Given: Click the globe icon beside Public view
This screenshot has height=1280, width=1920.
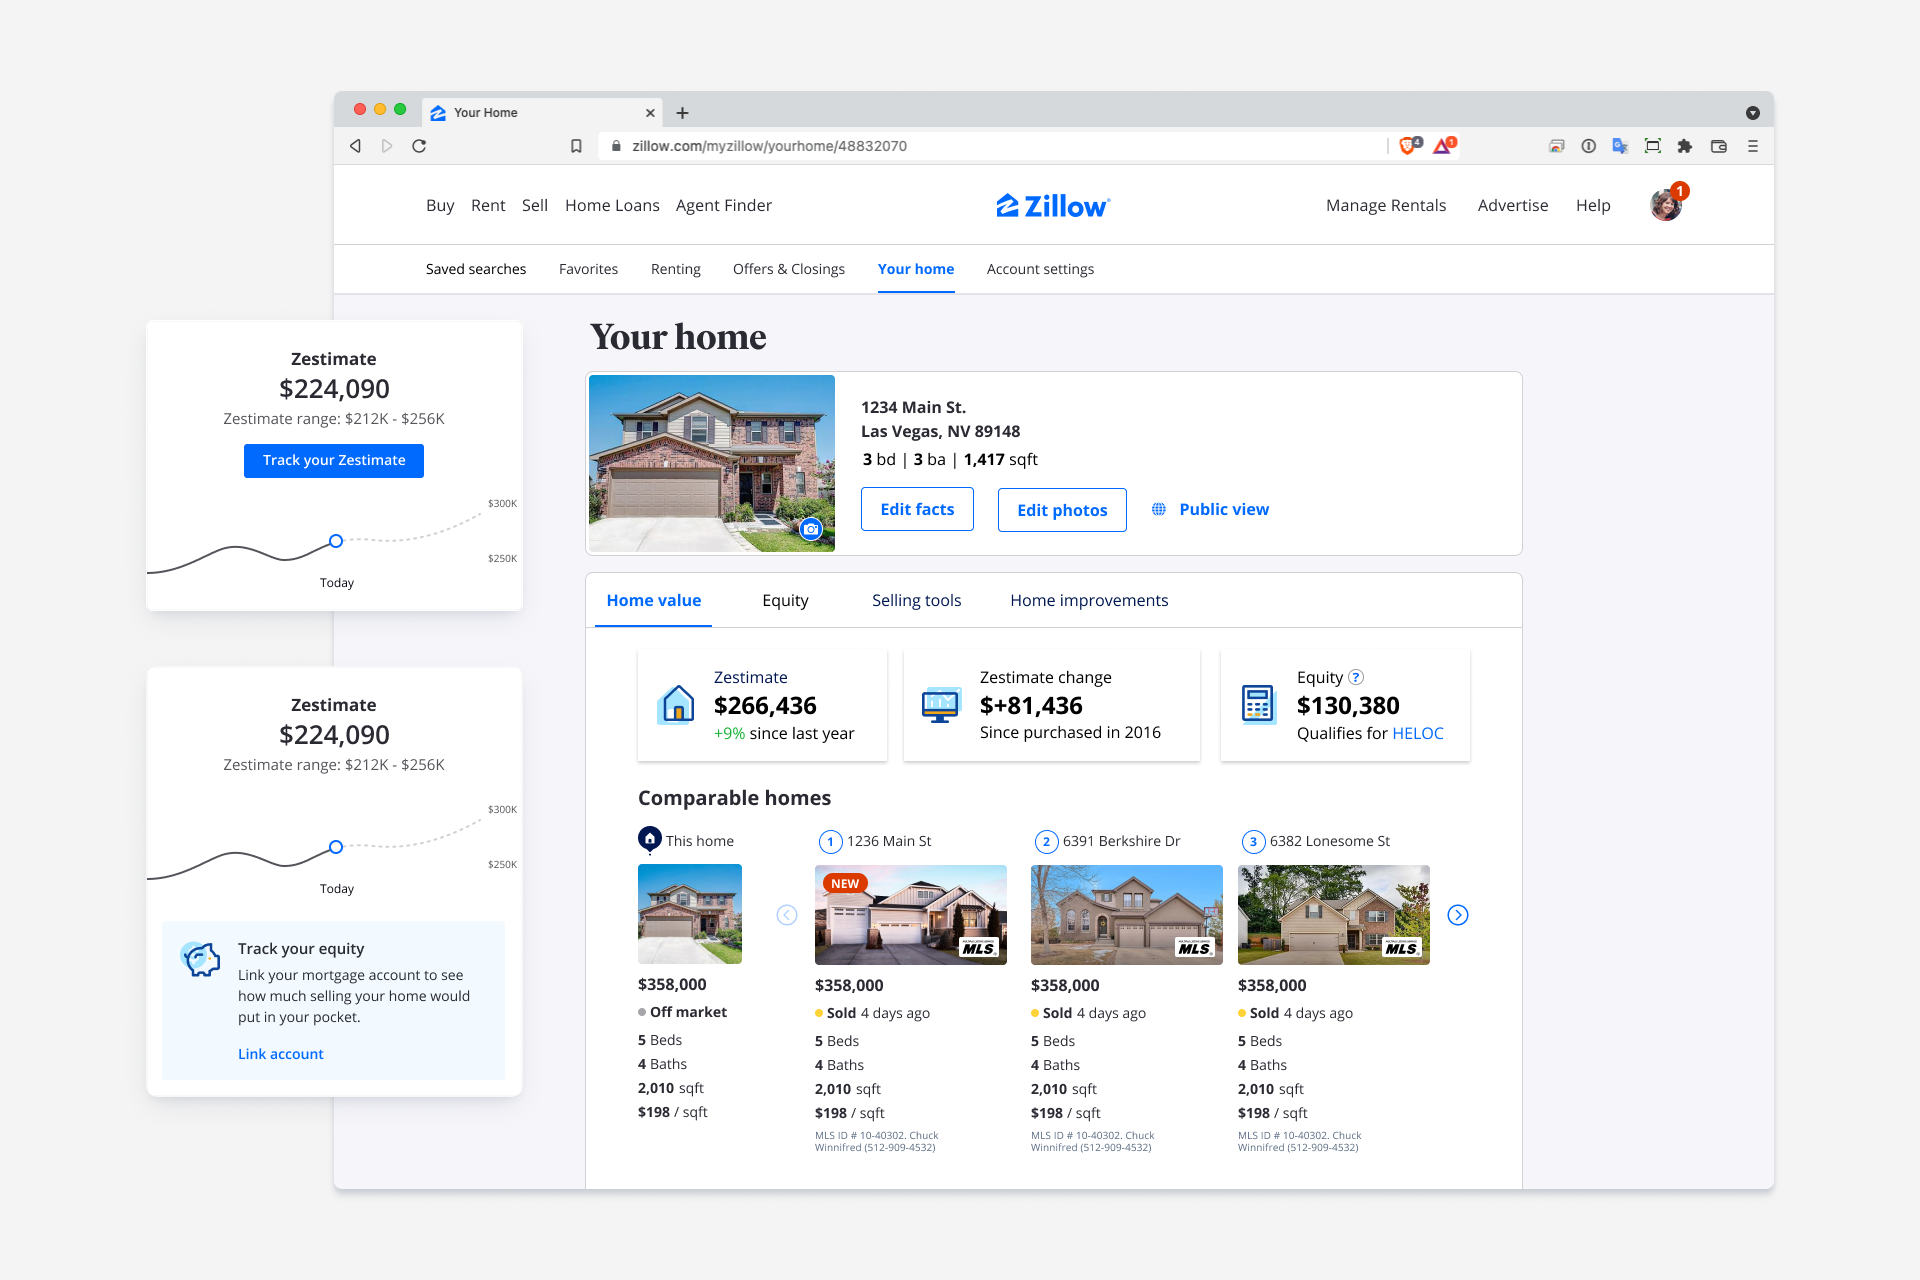Looking at the screenshot, I should point(1159,509).
